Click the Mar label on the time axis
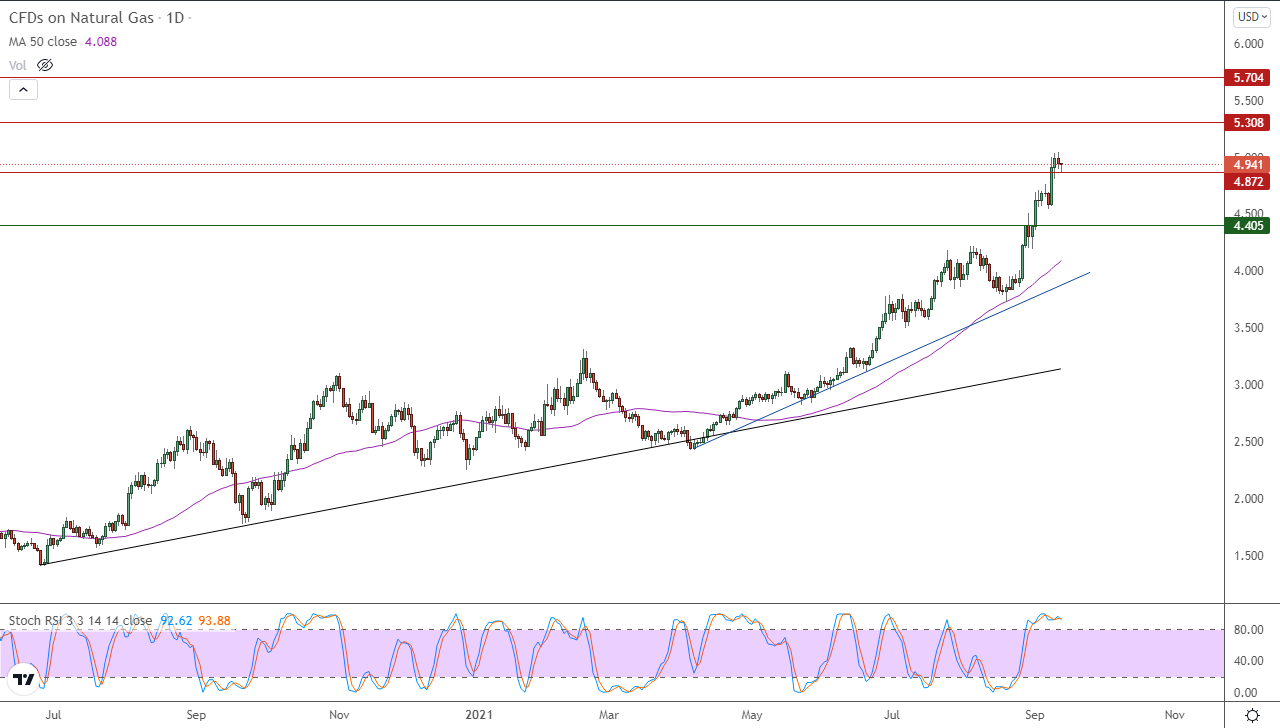1280x728 pixels. coord(608,715)
